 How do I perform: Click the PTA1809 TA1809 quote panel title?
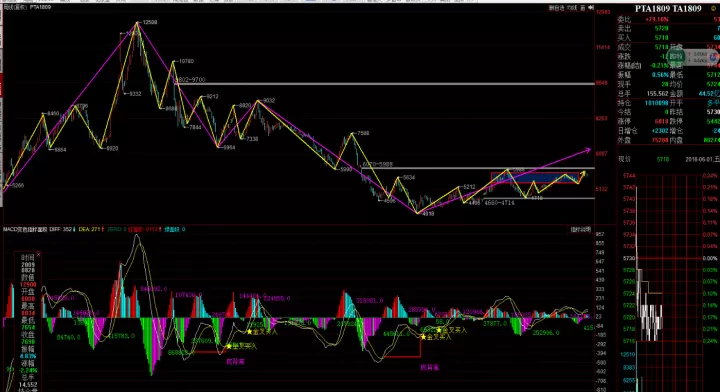668,9
